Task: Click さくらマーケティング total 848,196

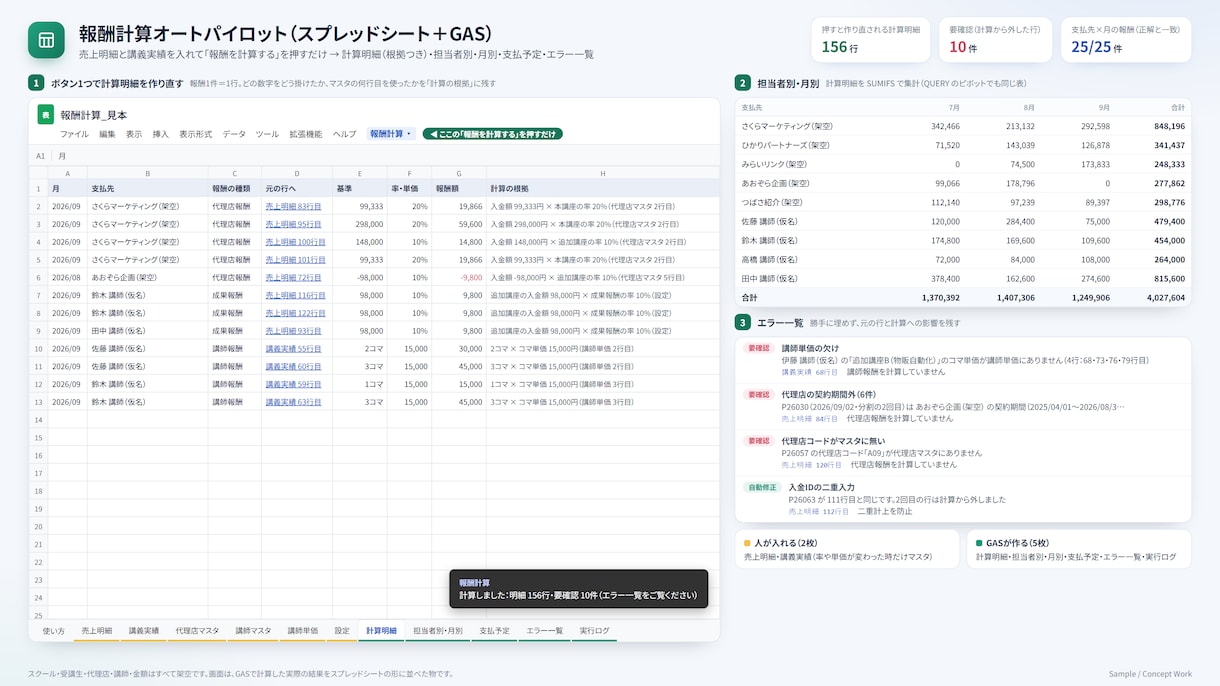Action: click(1168, 126)
